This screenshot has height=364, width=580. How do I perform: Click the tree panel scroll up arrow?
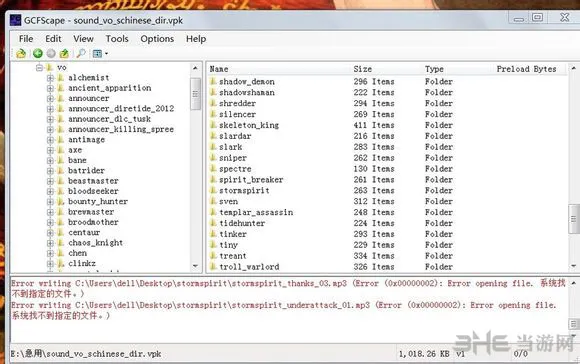click(x=195, y=68)
